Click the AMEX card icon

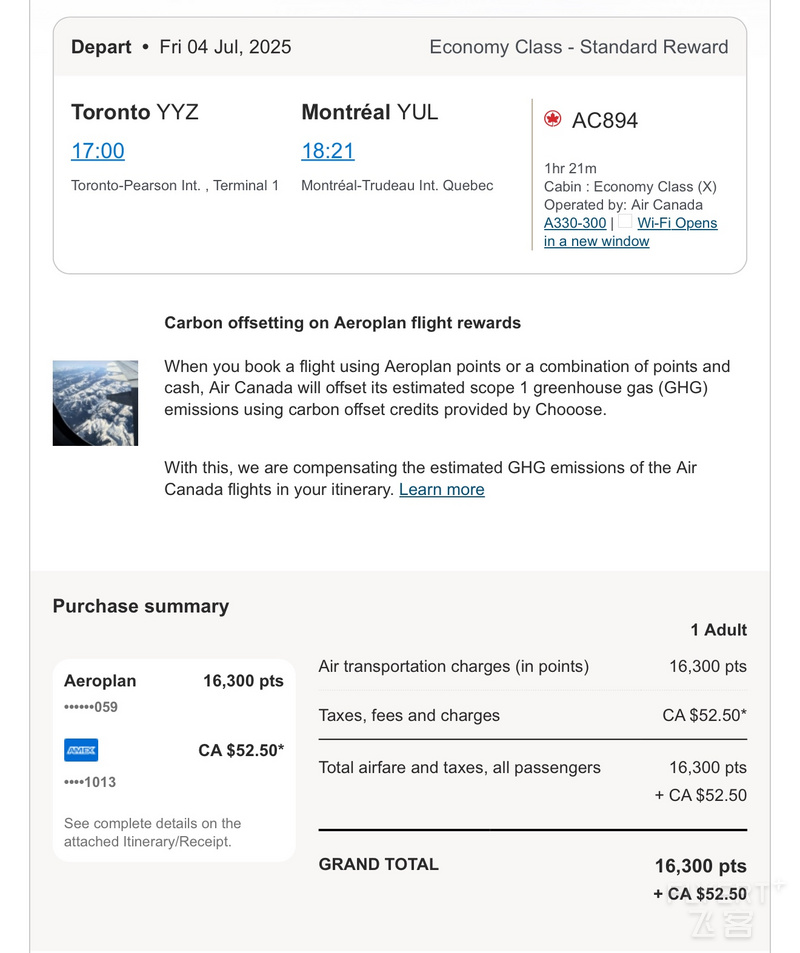81,750
